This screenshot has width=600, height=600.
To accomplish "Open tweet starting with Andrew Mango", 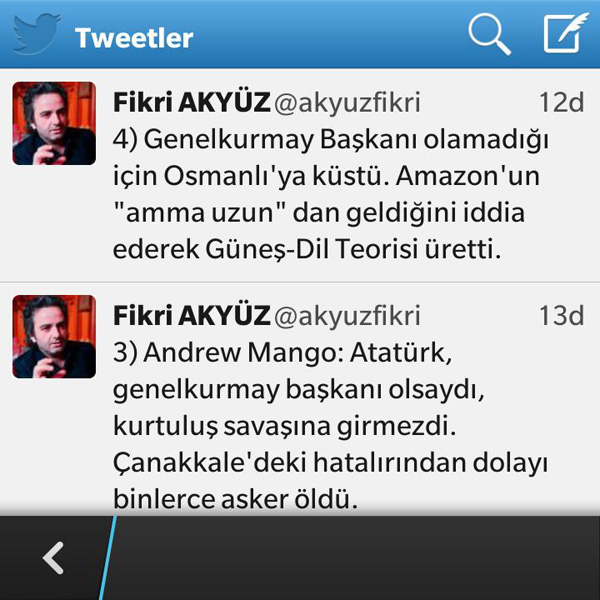I will pyautogui.click(x=331, y=426).
